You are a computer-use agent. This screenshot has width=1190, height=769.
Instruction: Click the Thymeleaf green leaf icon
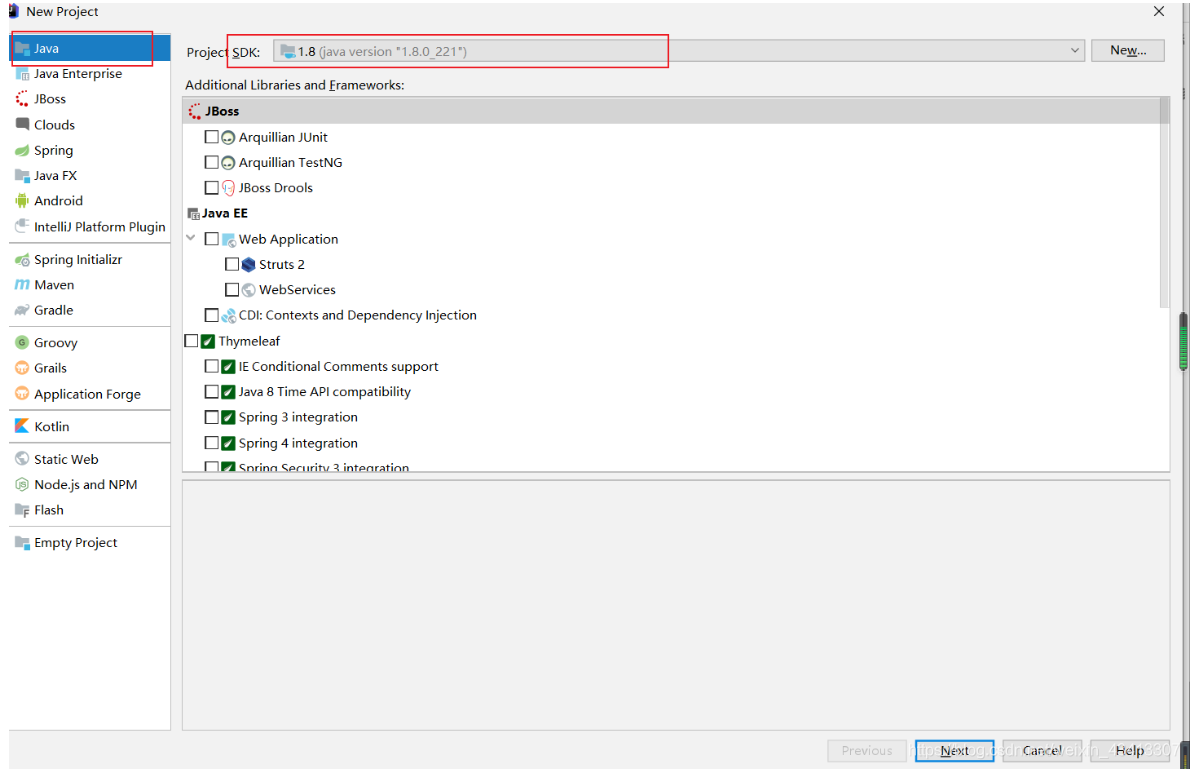click(x=208, y=341)
